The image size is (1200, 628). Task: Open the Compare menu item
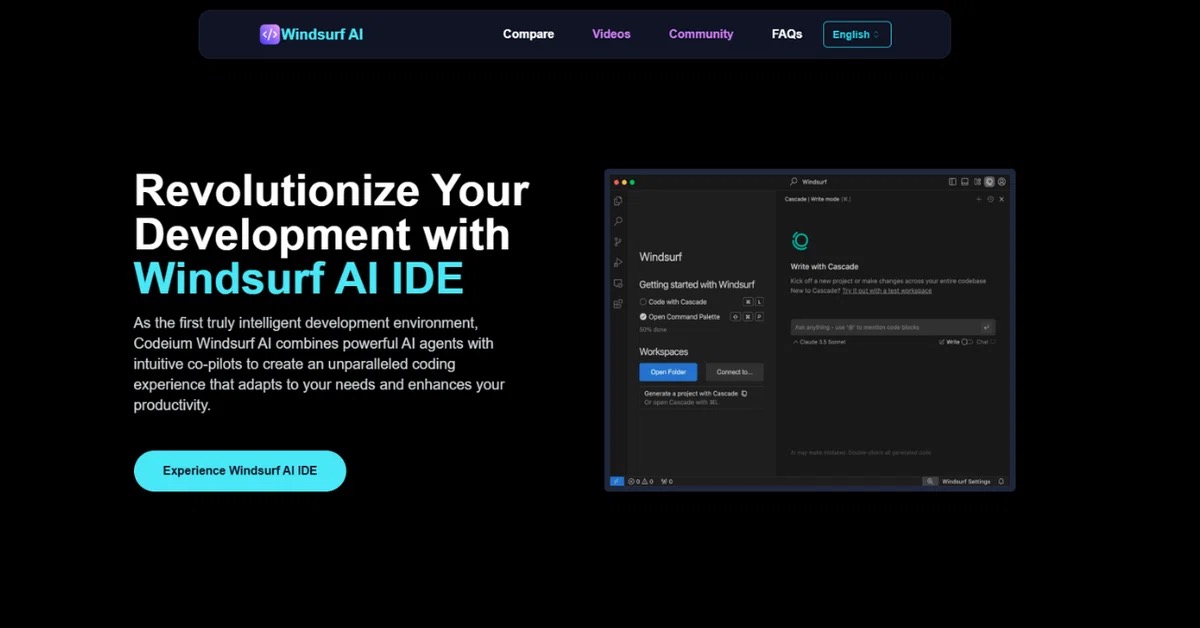point(528,34)
